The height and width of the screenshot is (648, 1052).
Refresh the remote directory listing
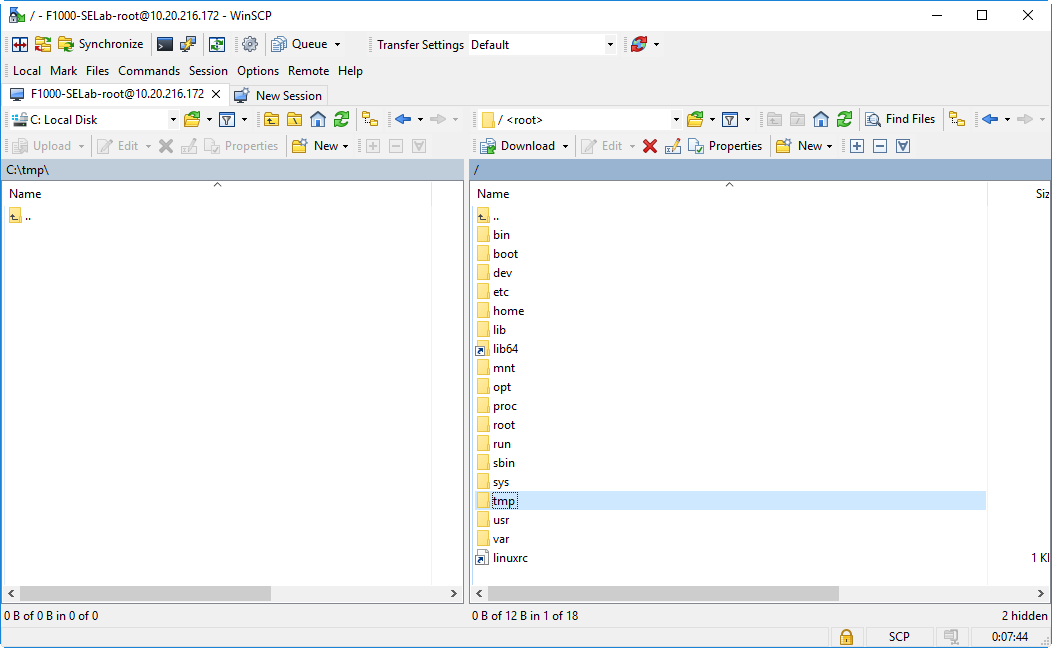click(x=845, y=119)
